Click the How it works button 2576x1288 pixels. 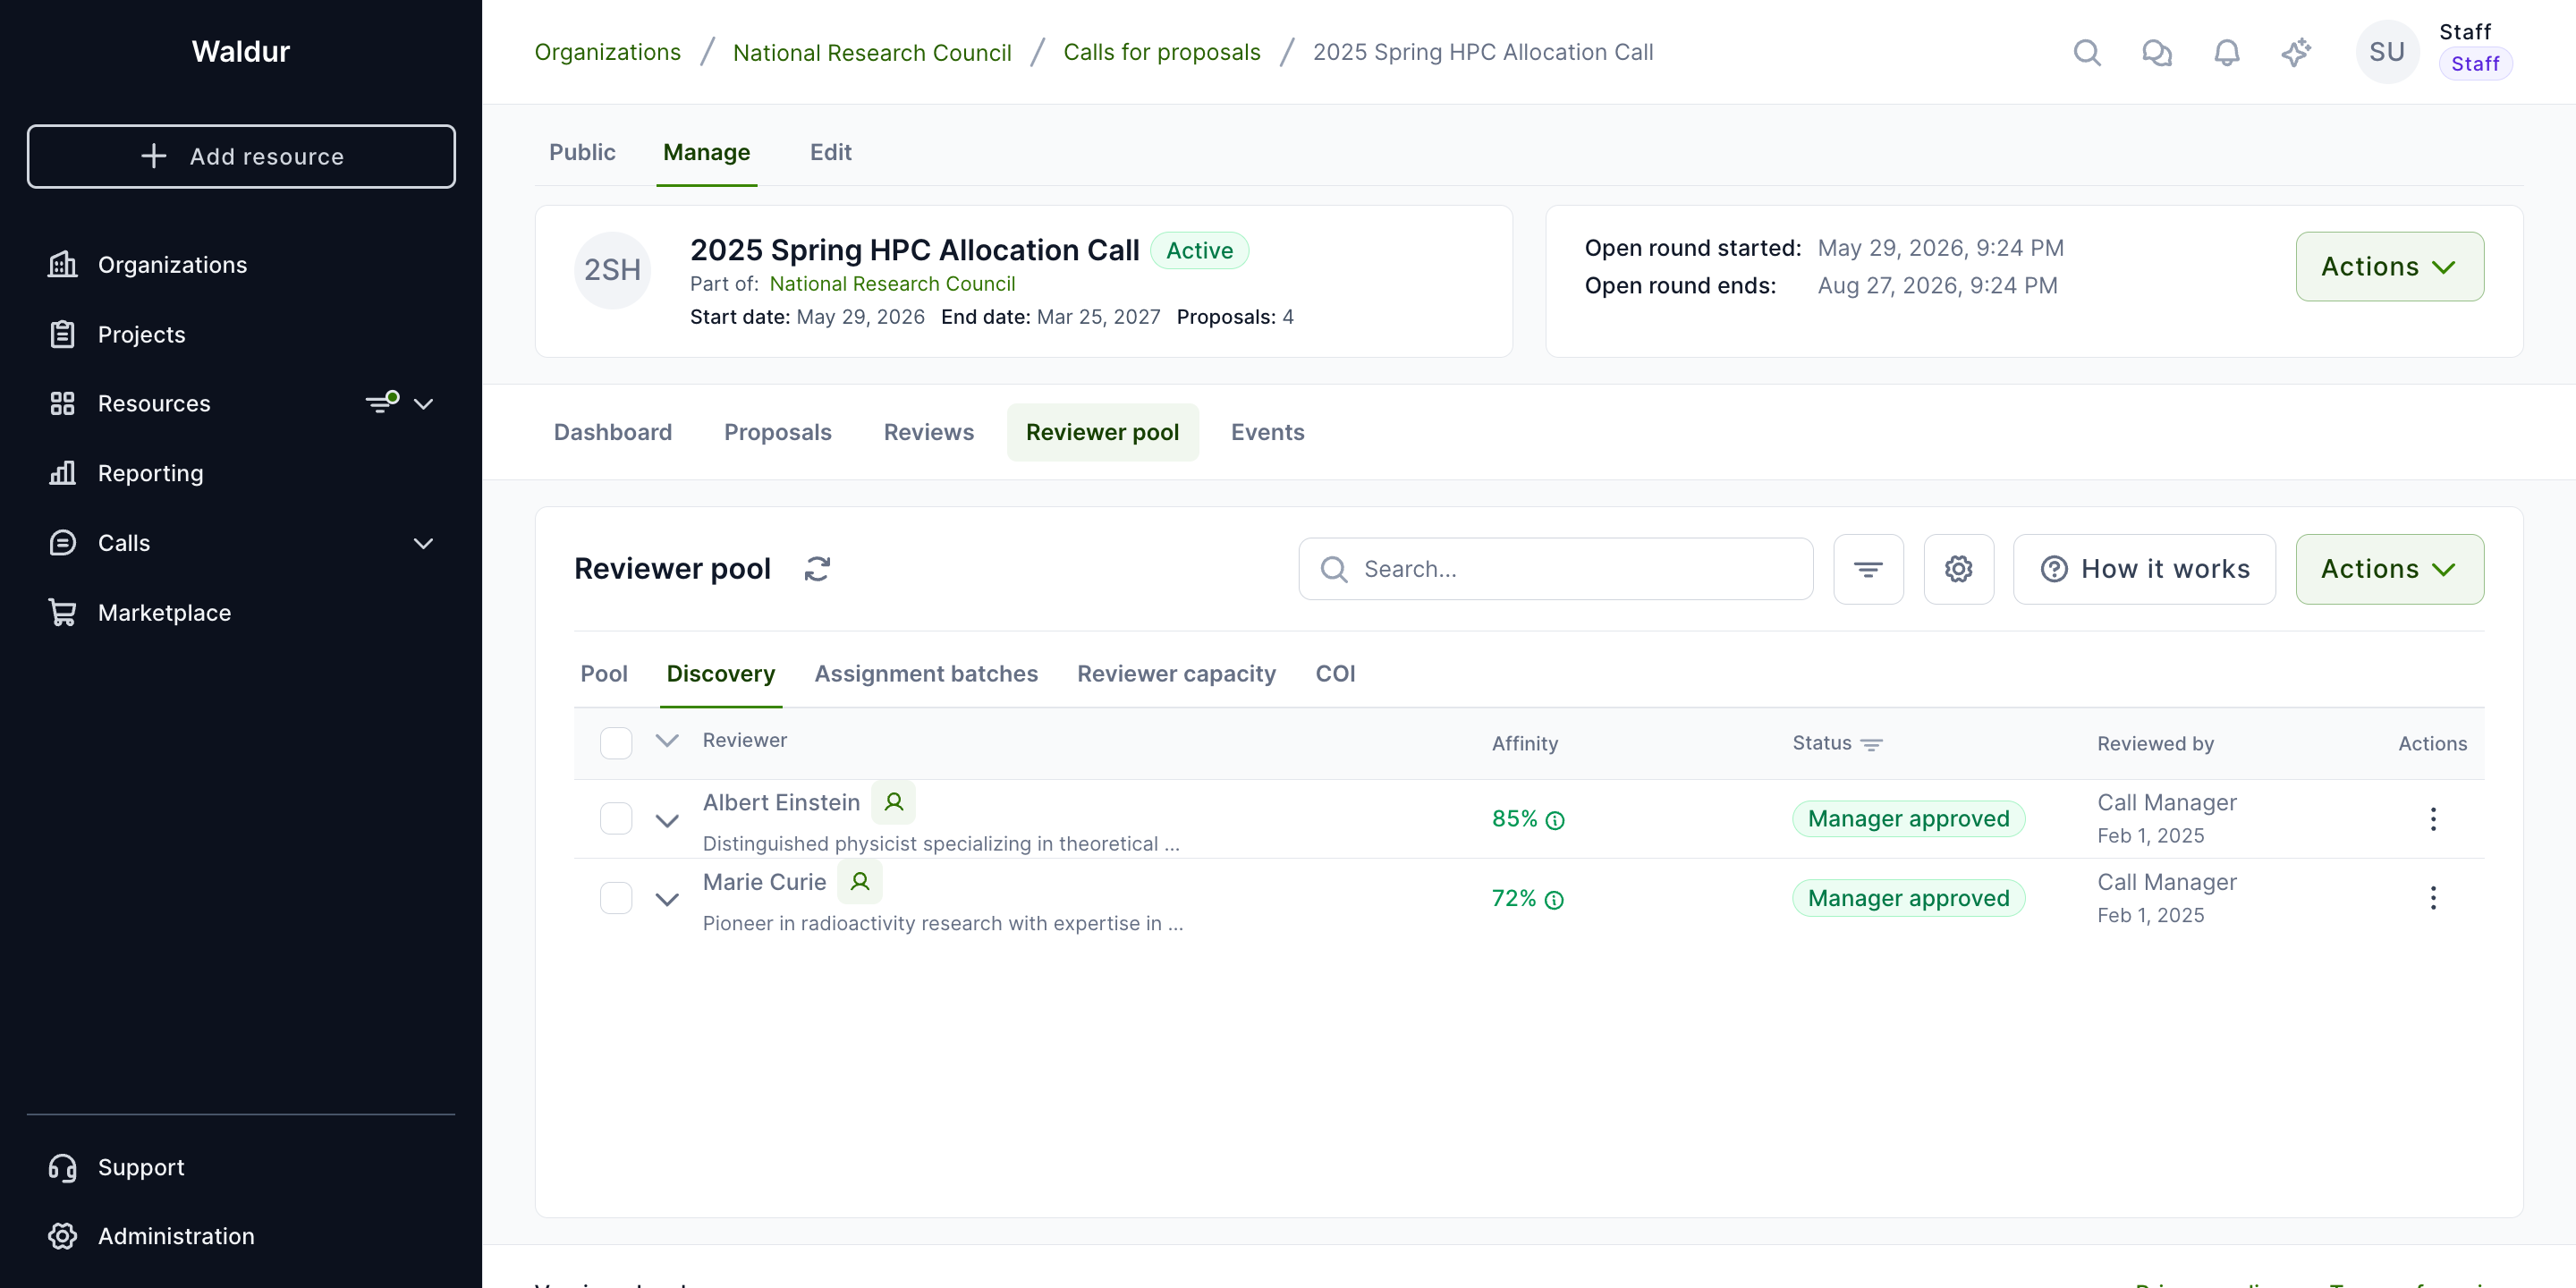[2144, 569]
